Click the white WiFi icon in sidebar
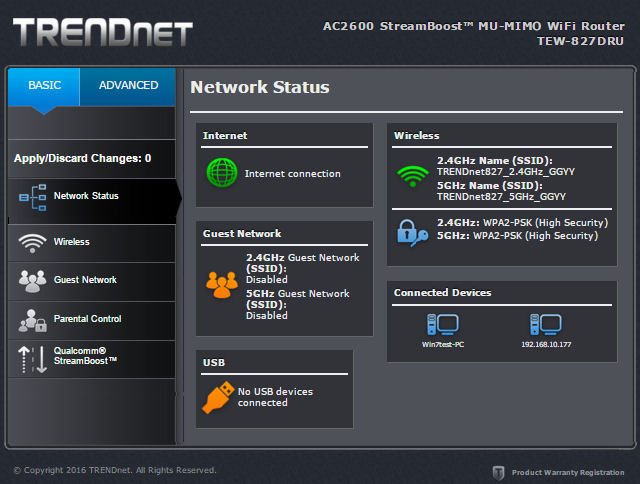640x484 pixels. click(32, 243)
